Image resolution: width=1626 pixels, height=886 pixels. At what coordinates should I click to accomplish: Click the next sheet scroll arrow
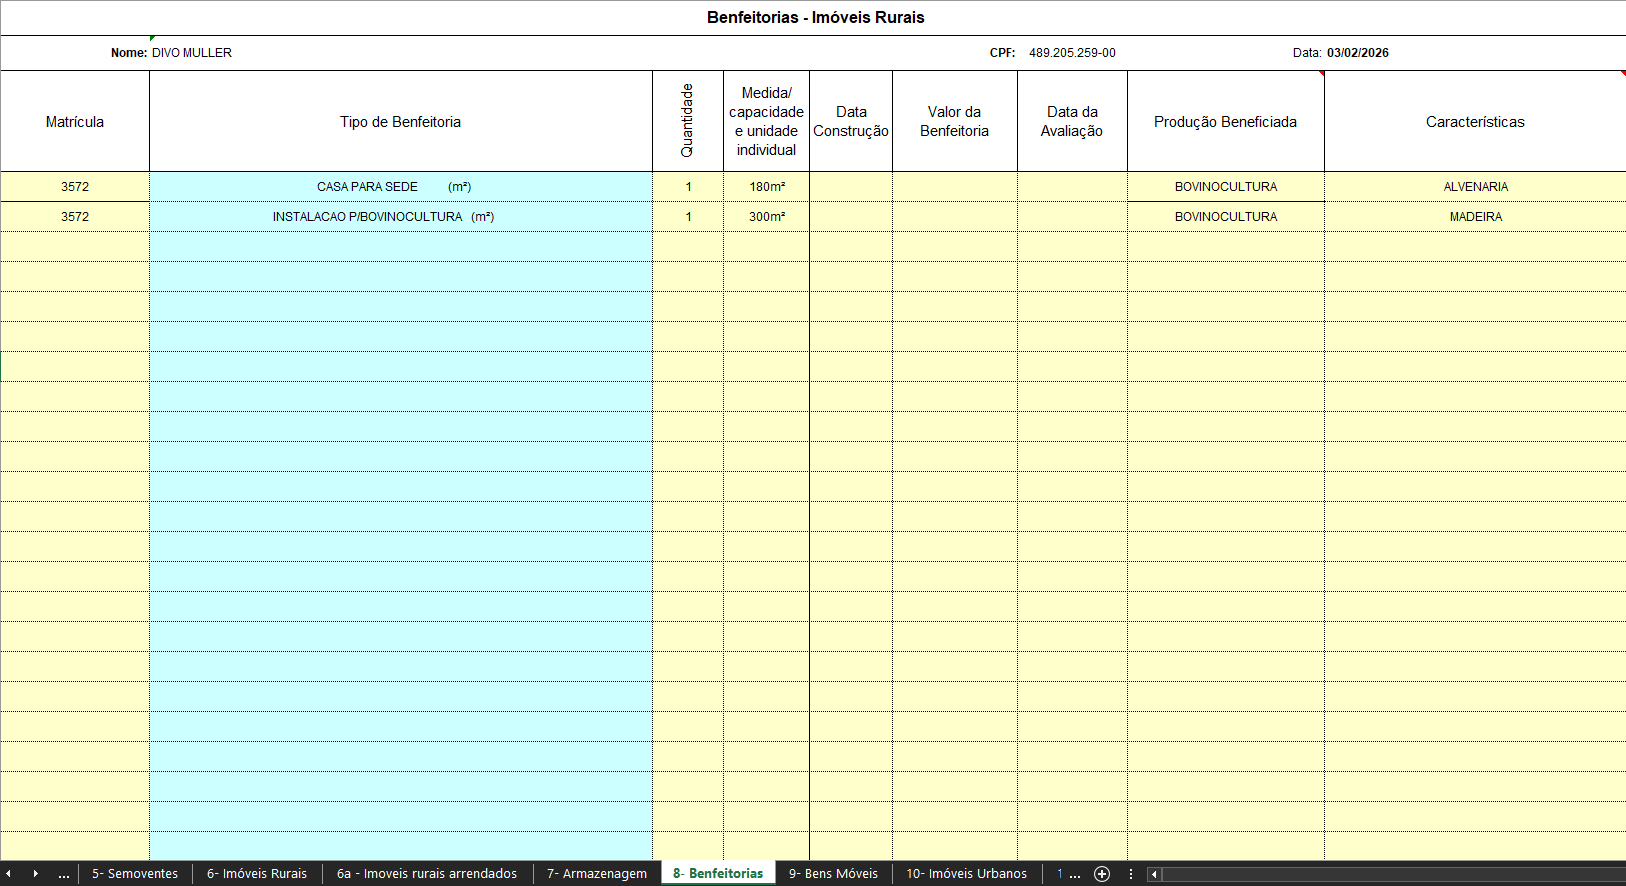click(x=35, y=874)
